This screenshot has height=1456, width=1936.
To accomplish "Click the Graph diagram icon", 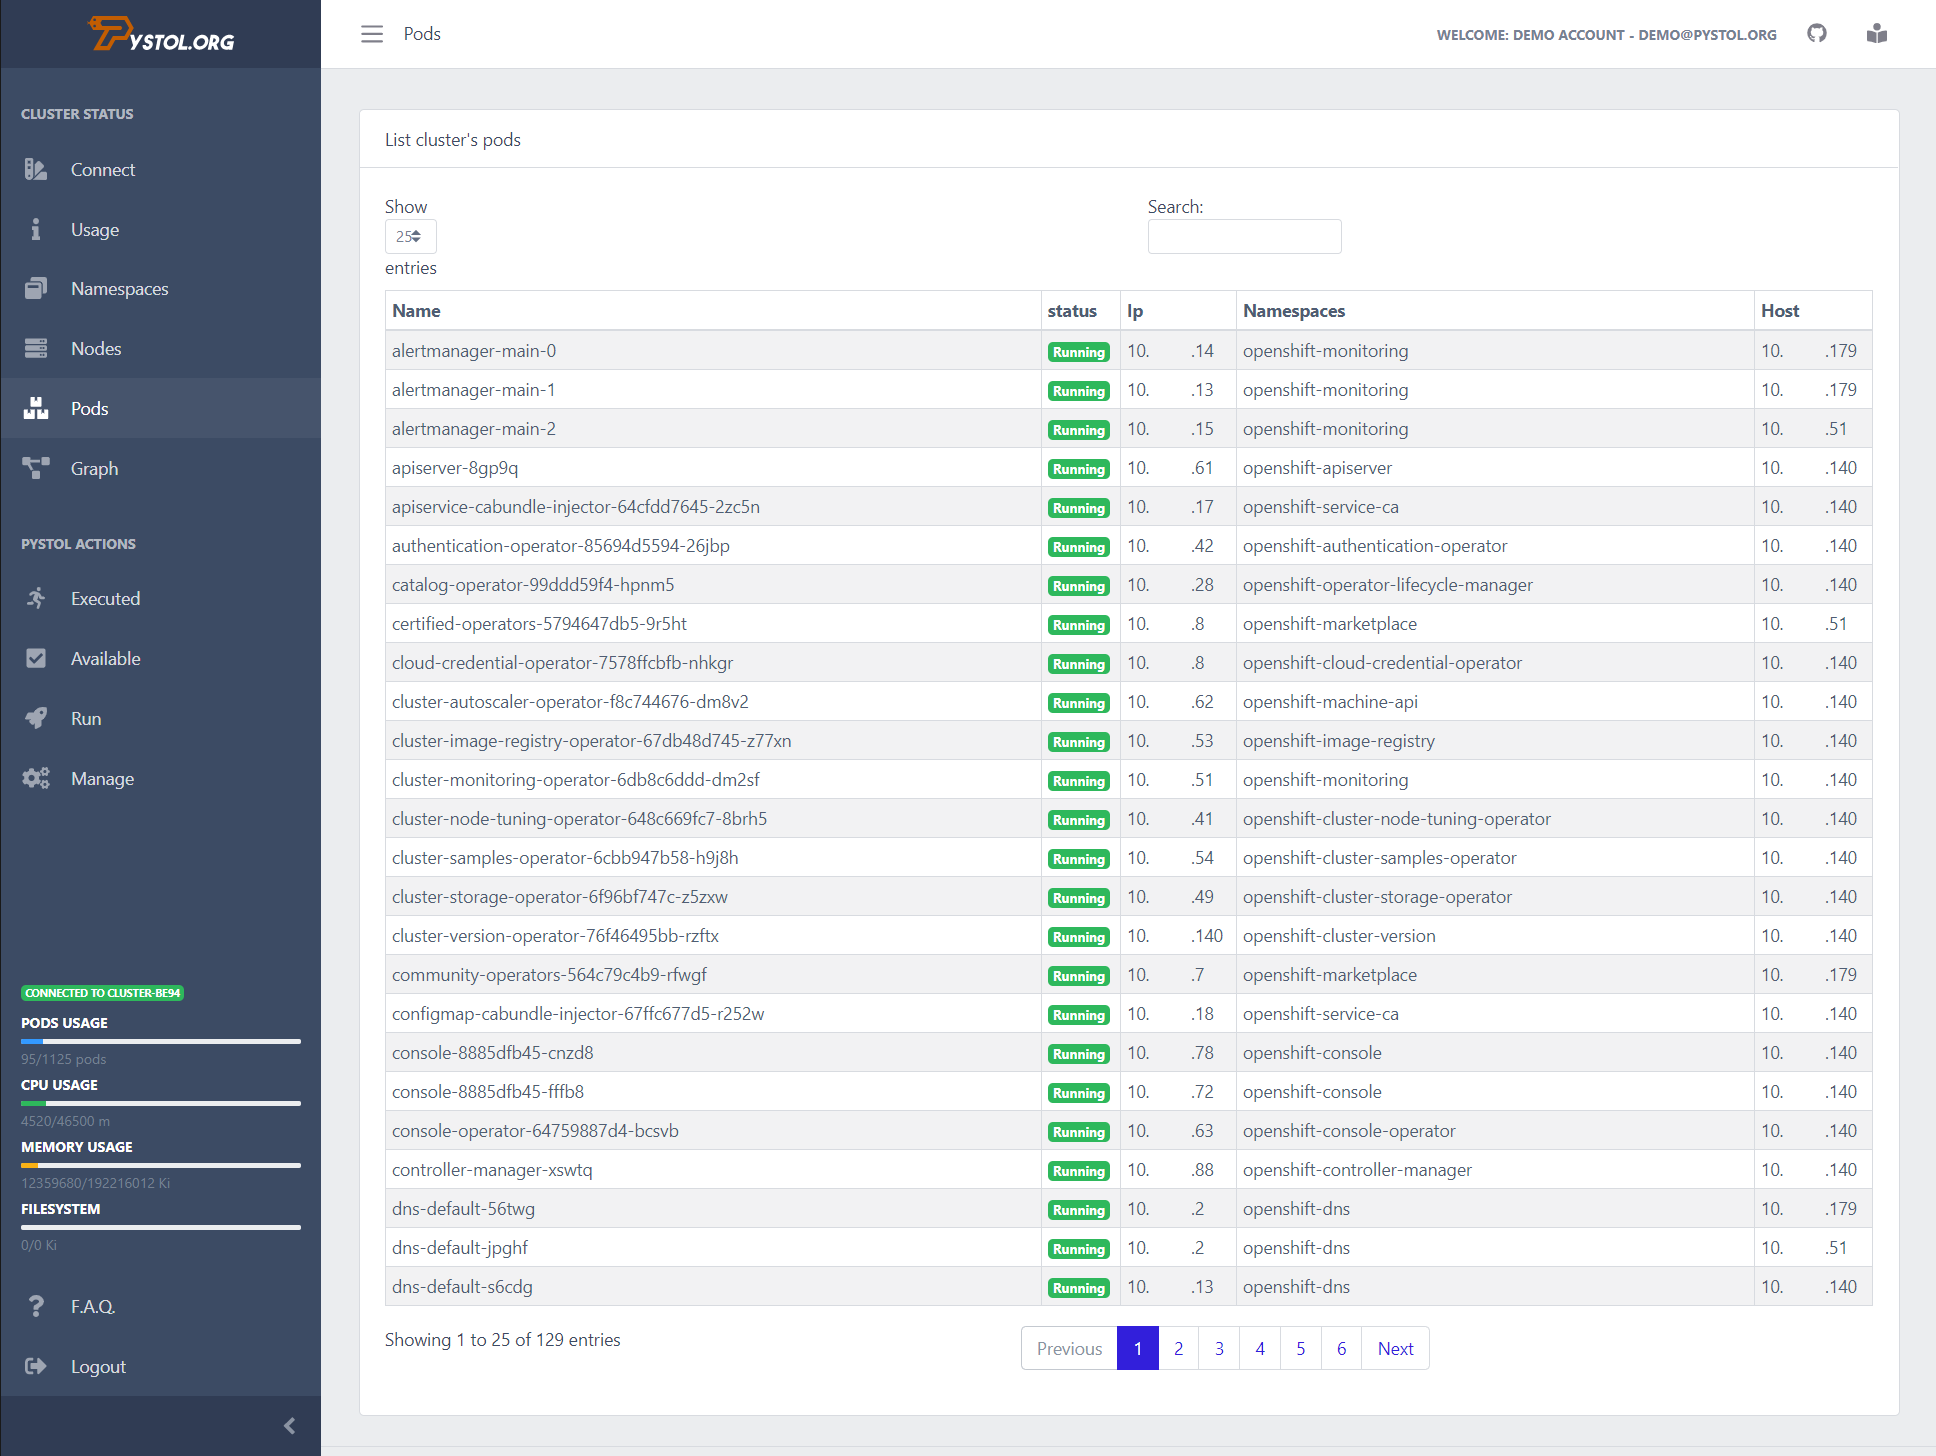I will [x=36, y=468].
